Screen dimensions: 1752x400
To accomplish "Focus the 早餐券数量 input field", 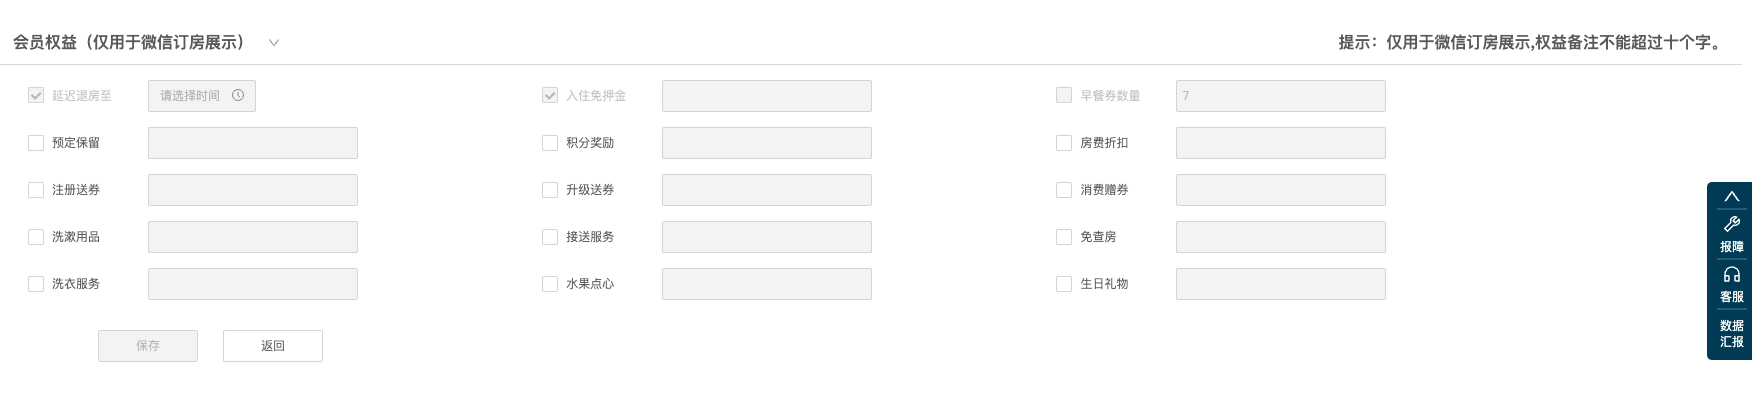I will (1281, 96).
